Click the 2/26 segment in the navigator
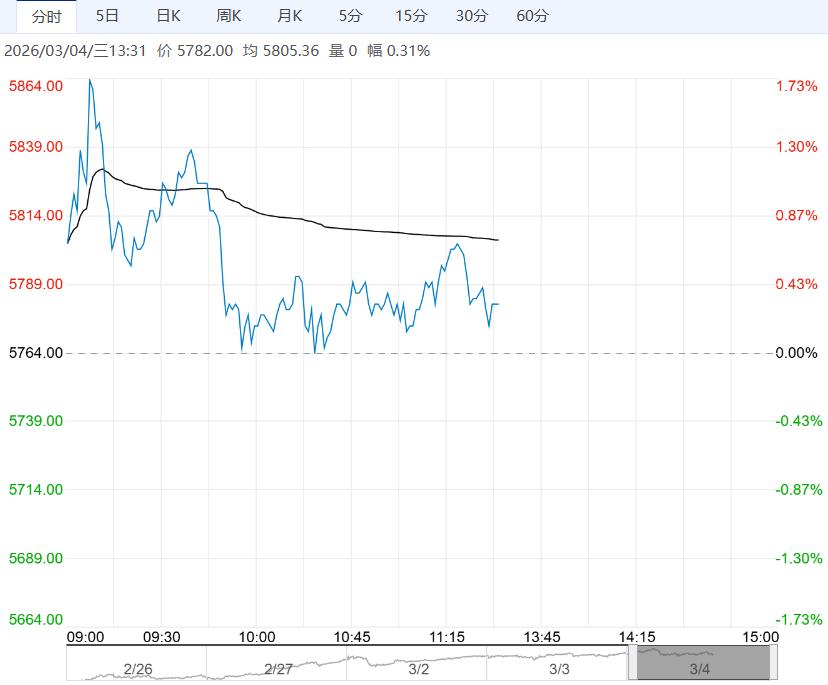 (137, 667)
